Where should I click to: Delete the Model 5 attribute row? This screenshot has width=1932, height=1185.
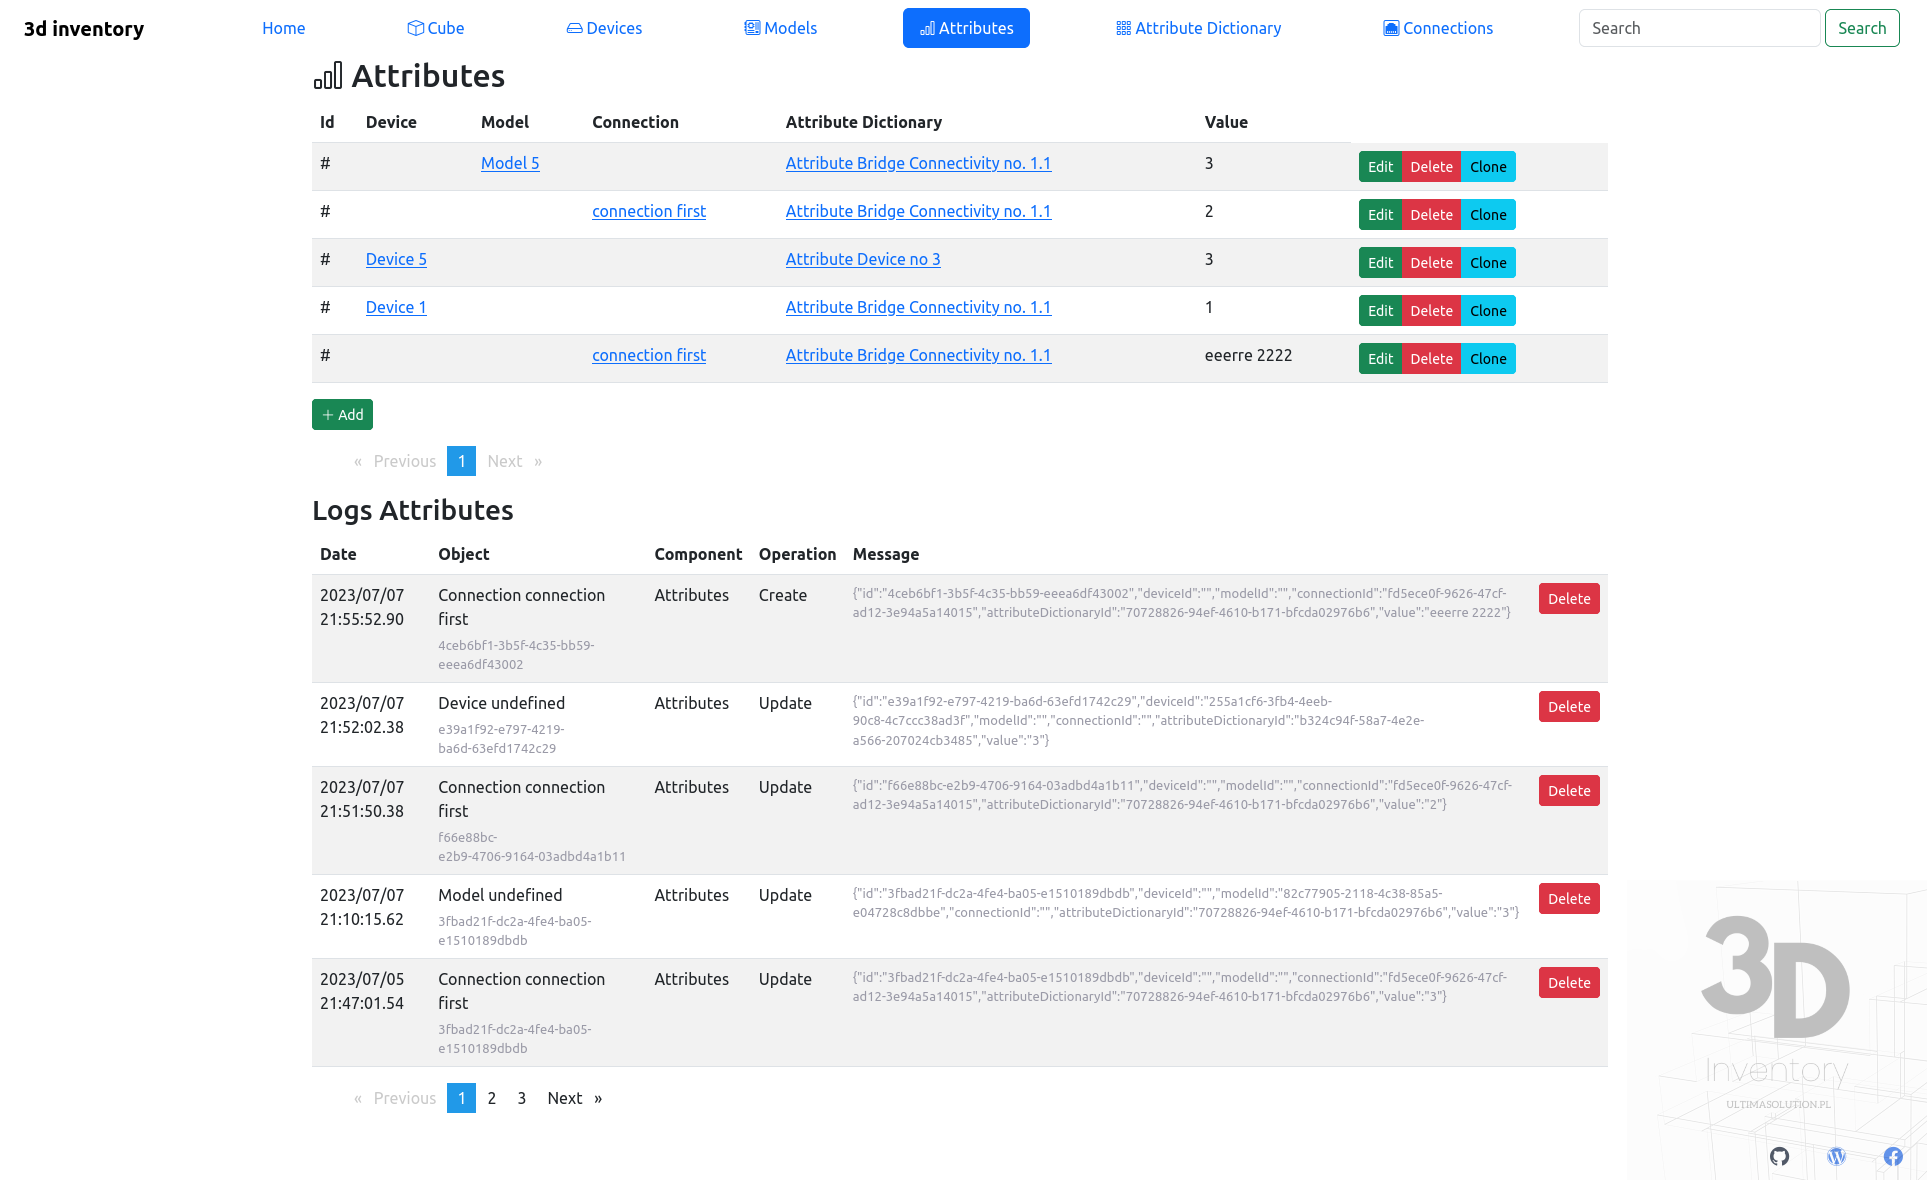[1431, 167]
